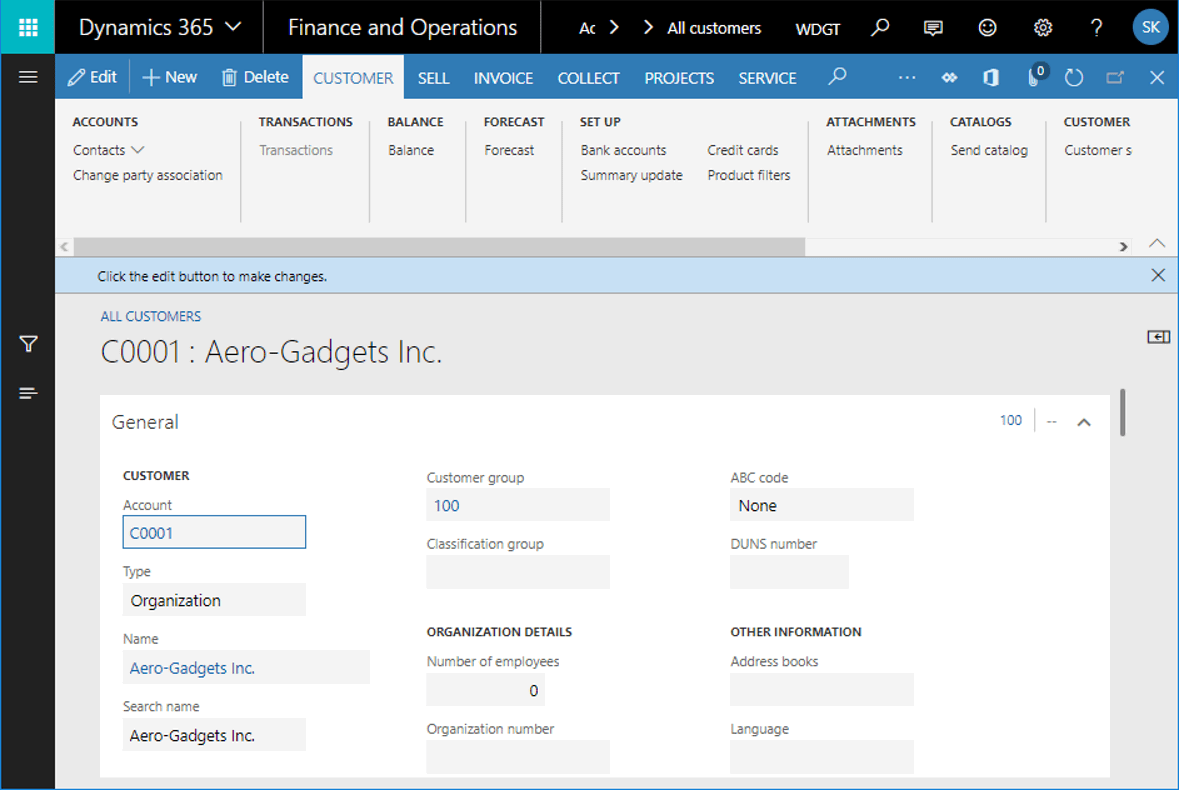Click the Account field C0001
The image size is (1180, 791).
click(214, 532)
